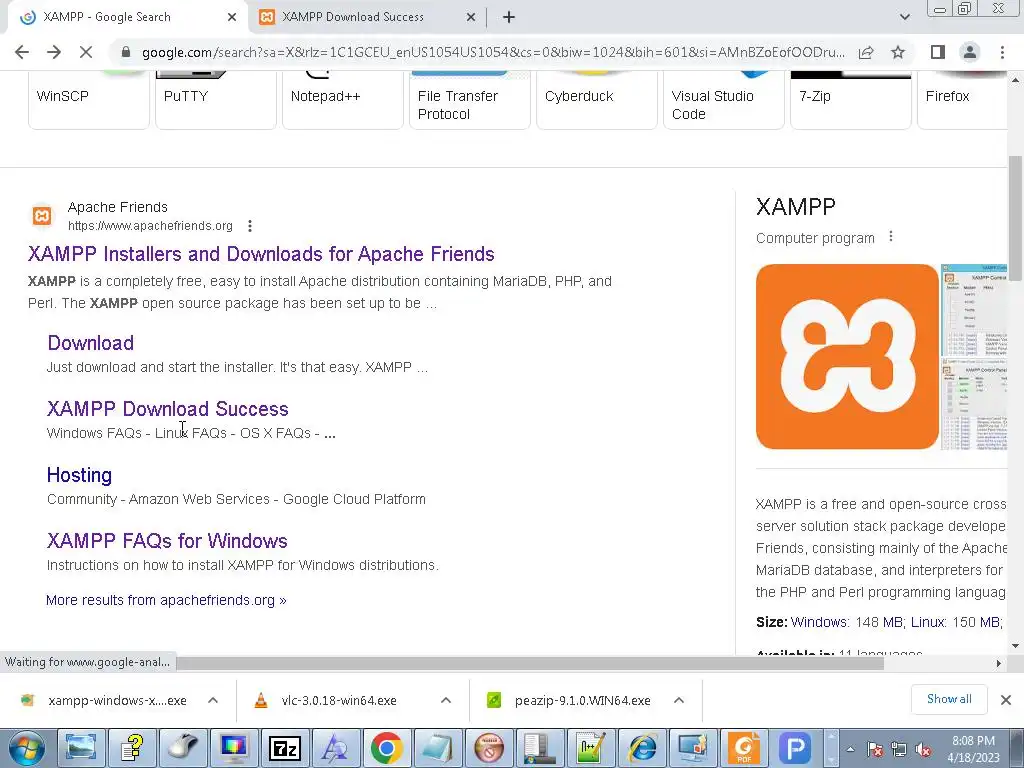Open the XAMPP Installers and Downloads result
This screenshot has height=768, width=1024.
pyautogui.click(x=261, y=253)
